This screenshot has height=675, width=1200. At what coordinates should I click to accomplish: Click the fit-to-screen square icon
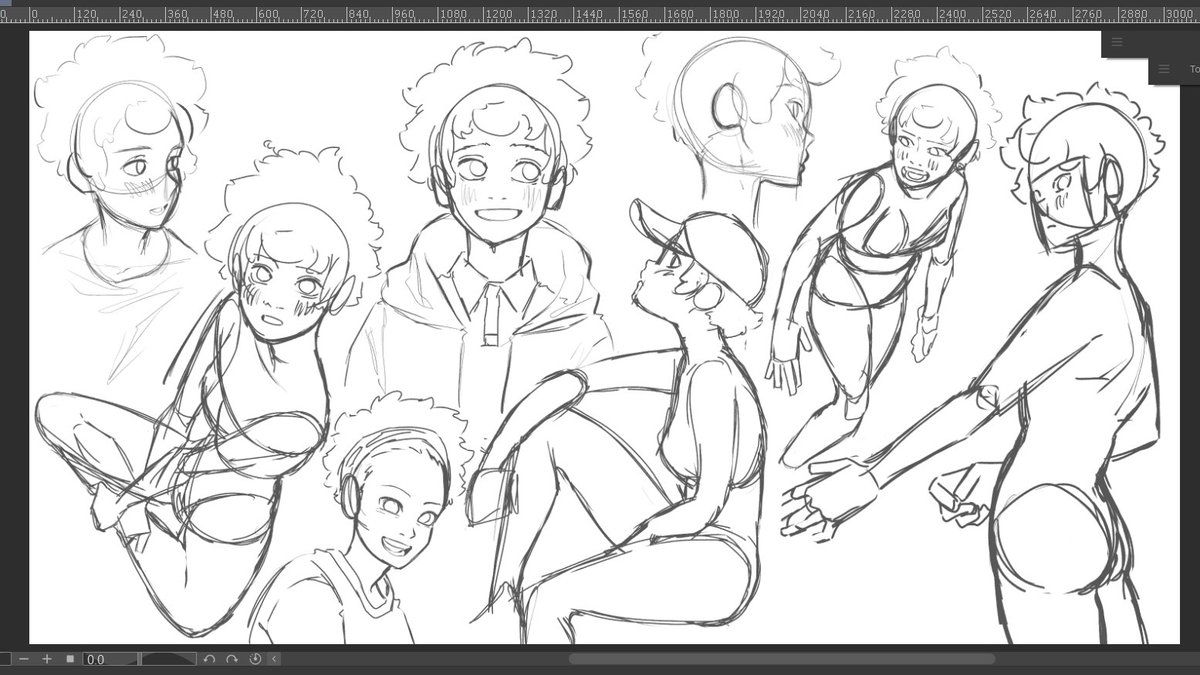pos(70,659)
